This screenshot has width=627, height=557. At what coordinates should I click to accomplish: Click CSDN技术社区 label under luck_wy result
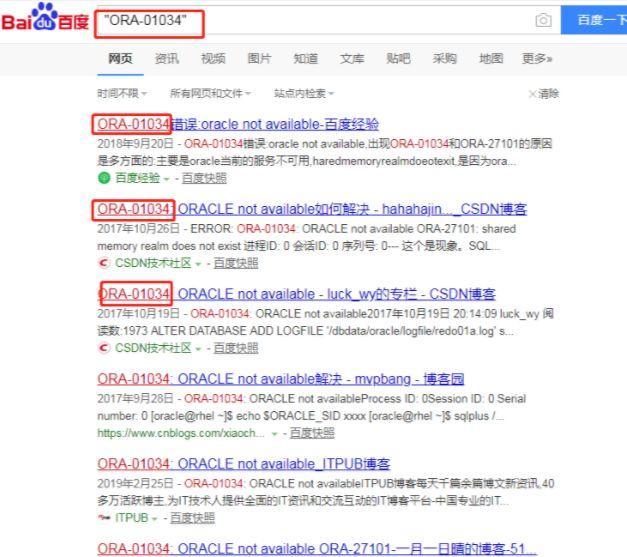pos(153,348)
